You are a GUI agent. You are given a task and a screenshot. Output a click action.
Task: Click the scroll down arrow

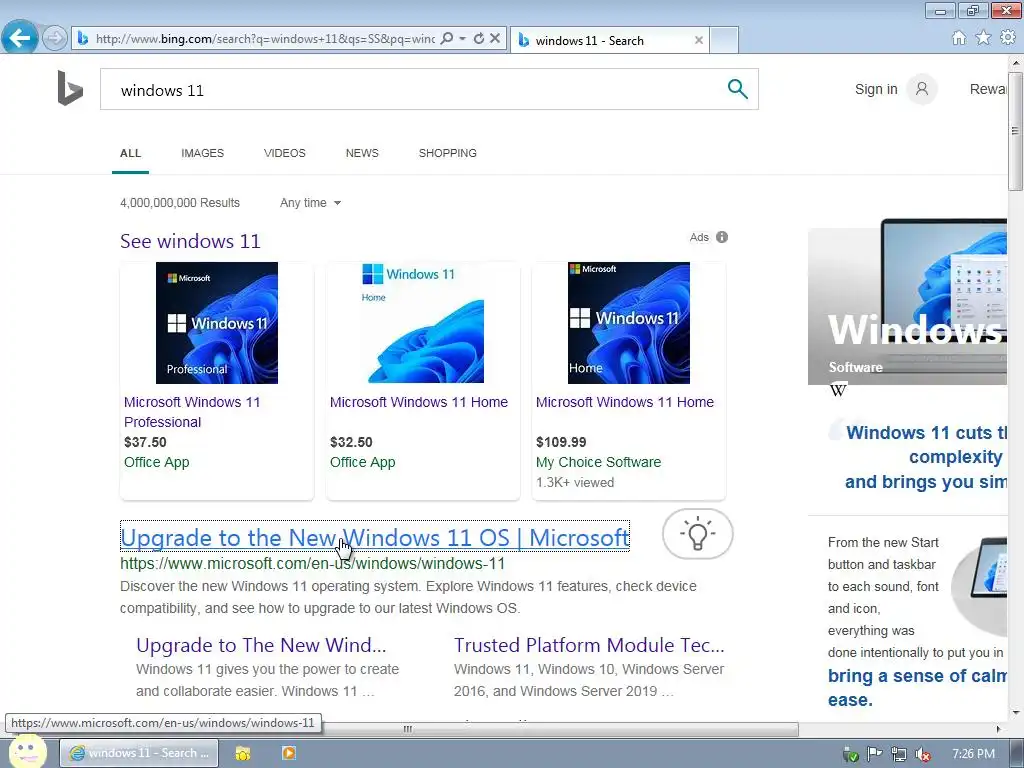1016,712
